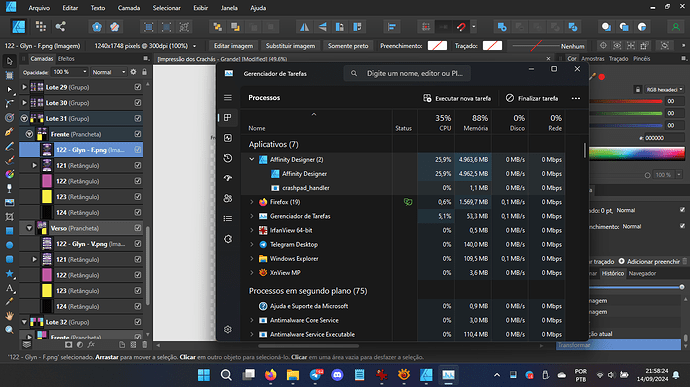This screenshot has height=387, width=690.
Task: Click Flip Horizontal toolbar icon
Action: [x=304, y=27]
